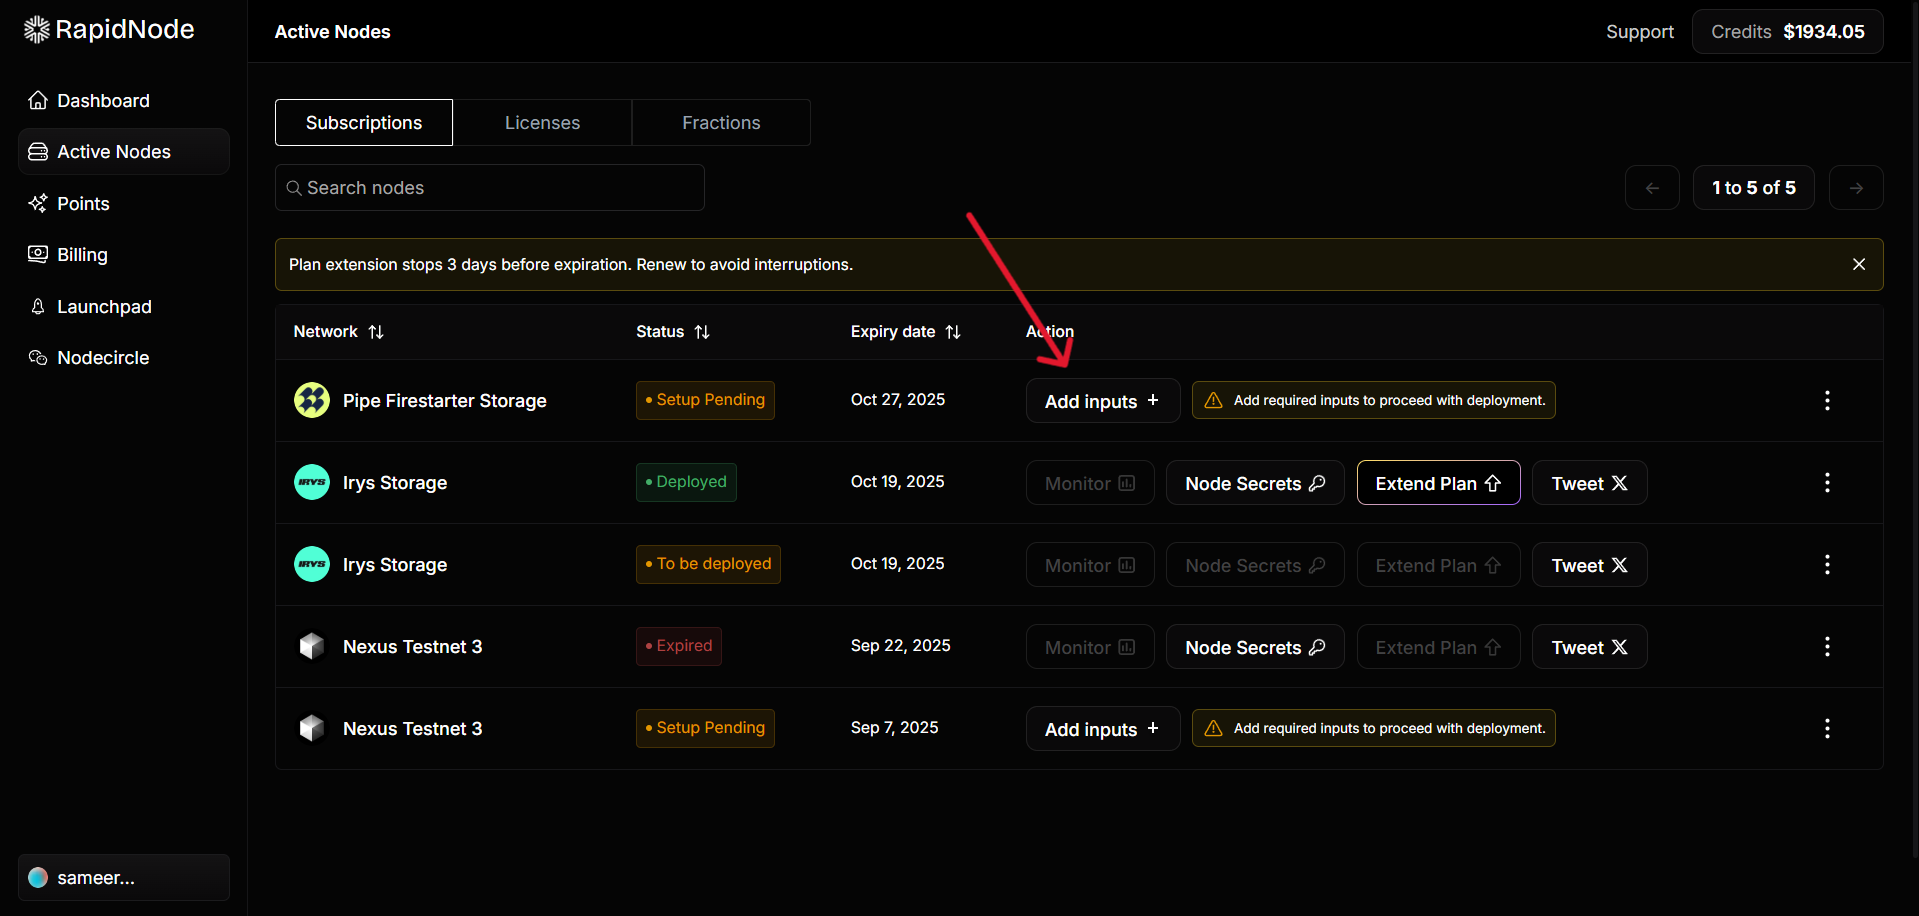The width and height of the screenshot is (1919, 916).
Task: Click the Search nodes input field
Action: point(490,188)
